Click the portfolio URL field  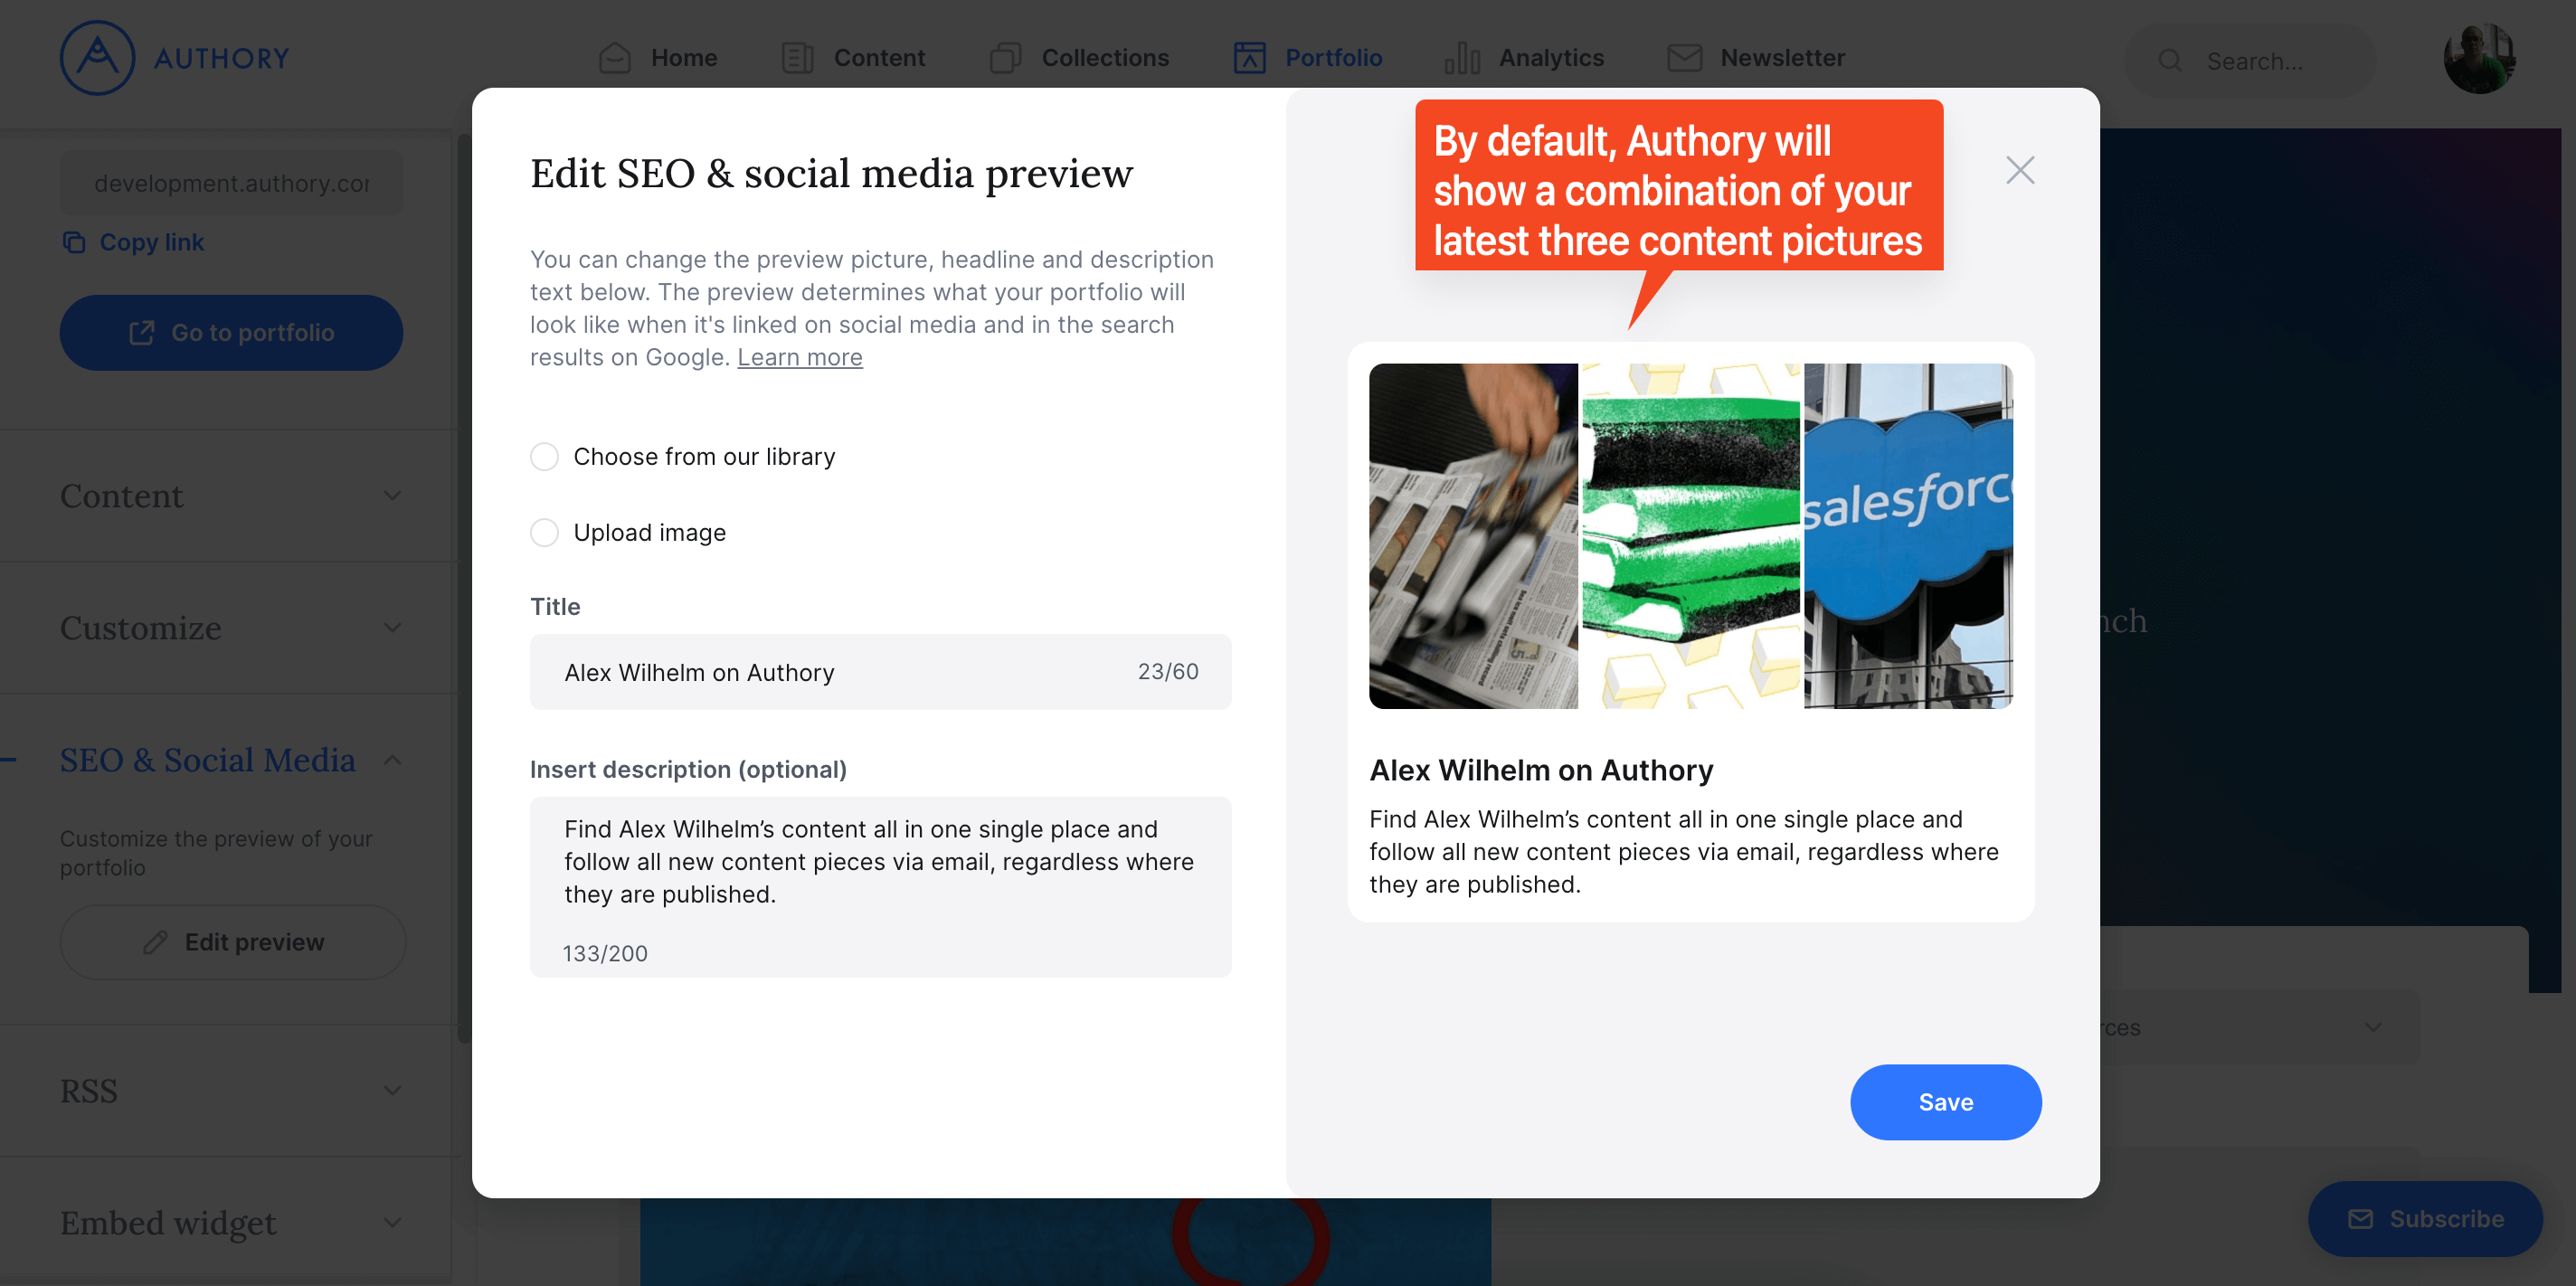coord(231,183)
